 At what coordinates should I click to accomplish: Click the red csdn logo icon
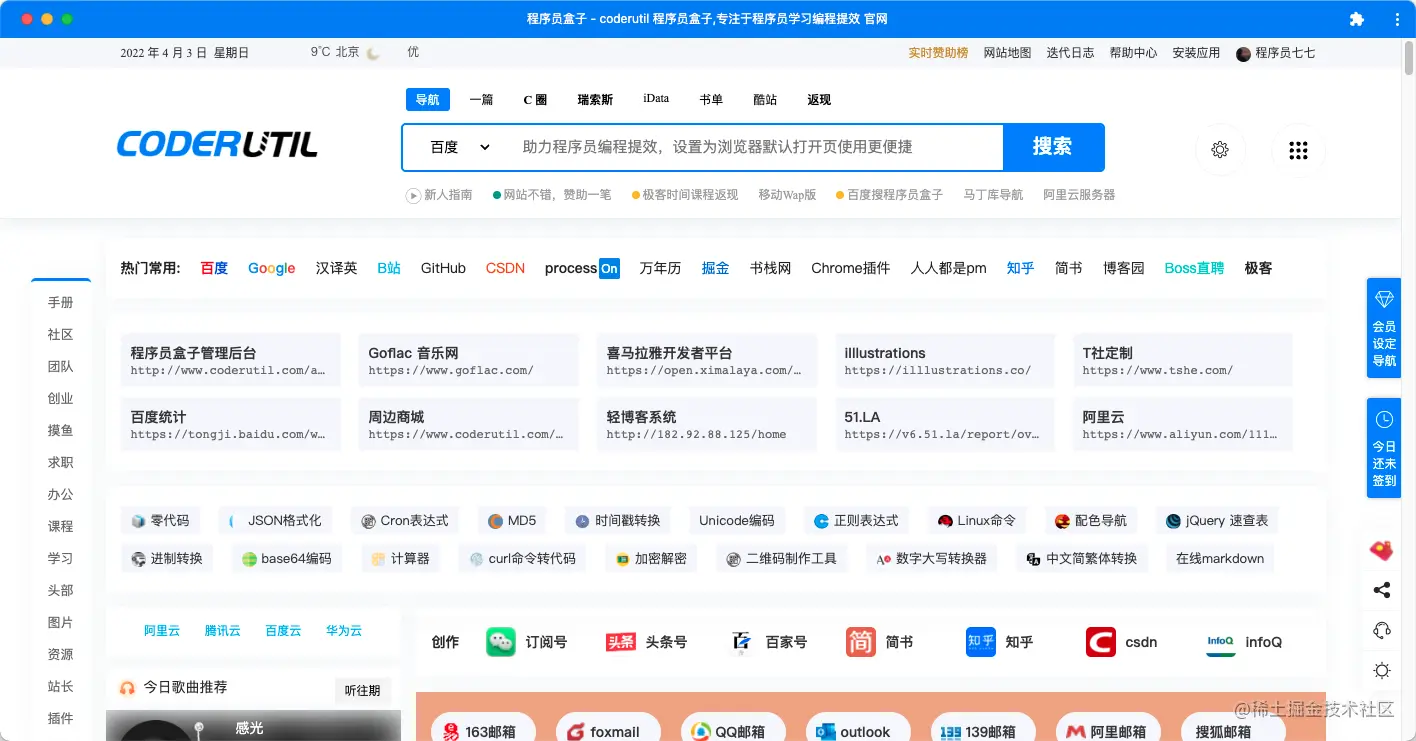[x=1101, y=642]
